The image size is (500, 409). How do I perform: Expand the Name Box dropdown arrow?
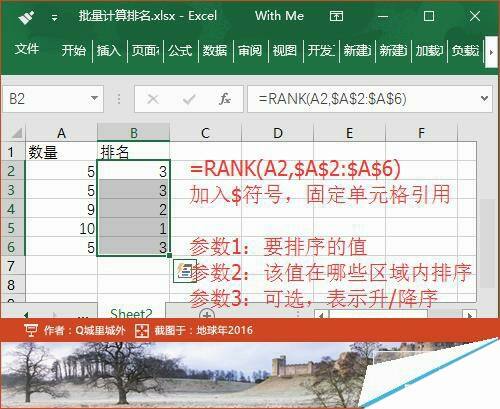tap(95, 99)
